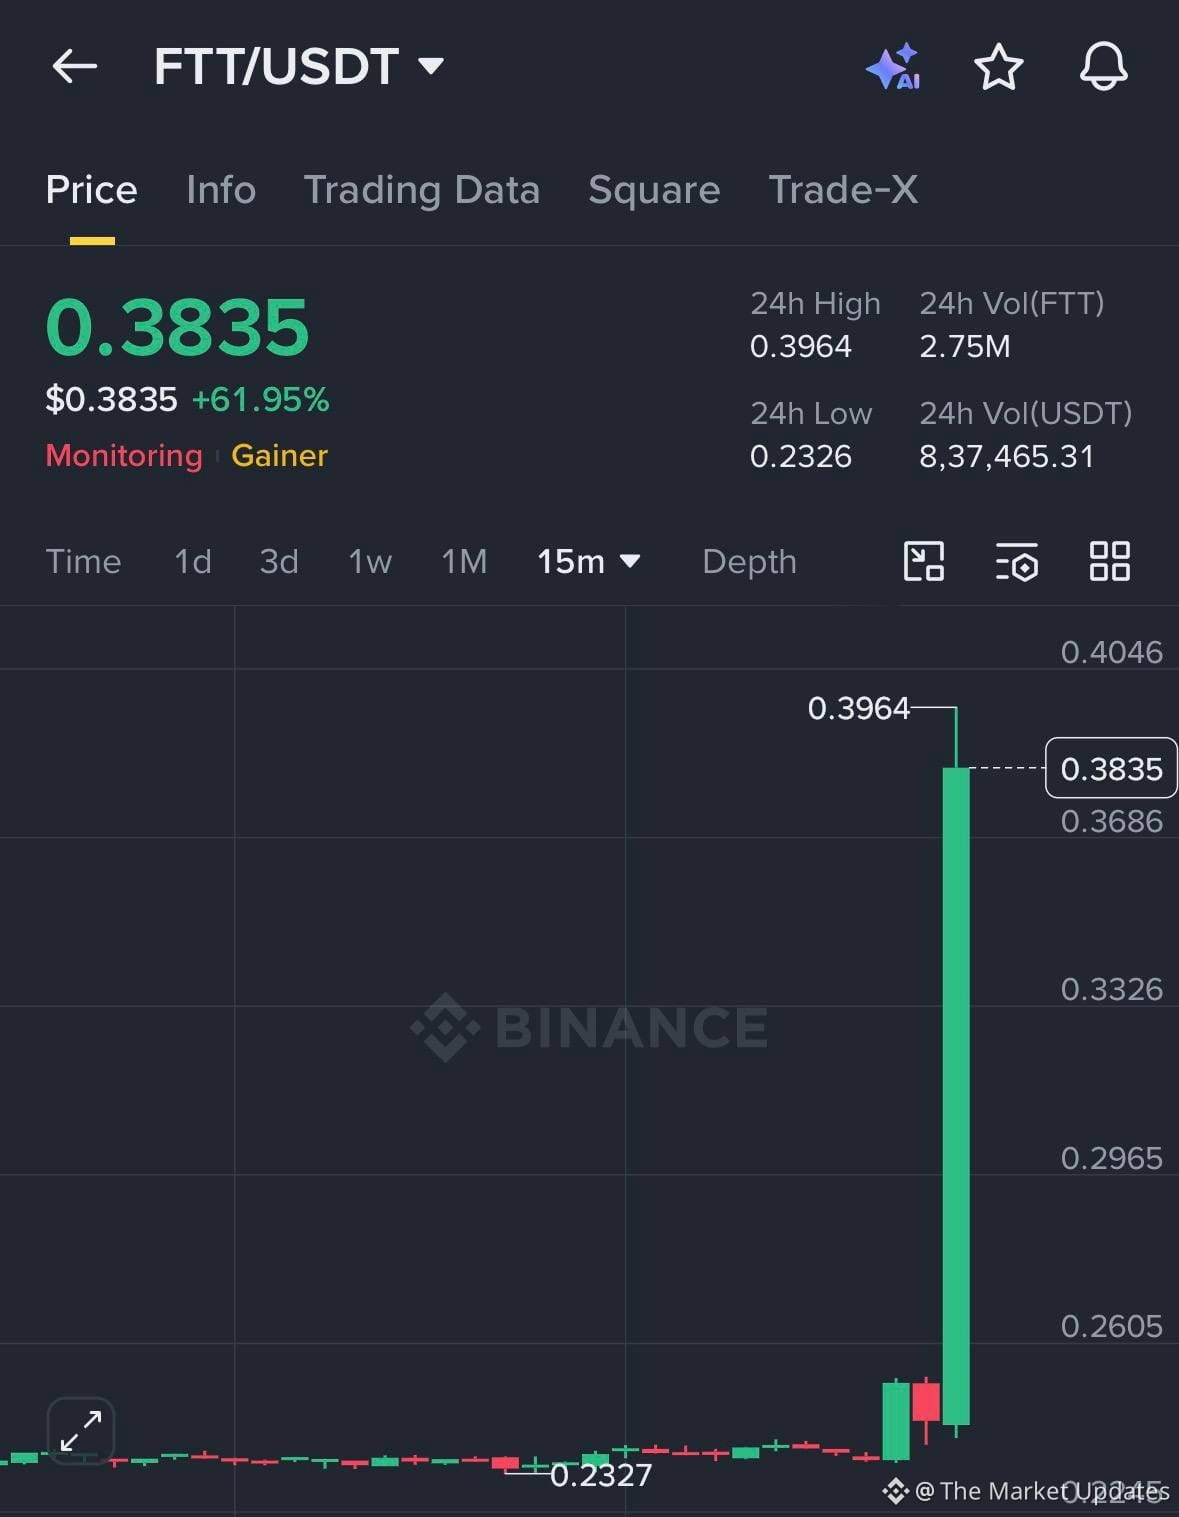The width and height of the screenshot is (1179, 1517).
Task: Show the Depth chart view
Action: pos(750,561)
